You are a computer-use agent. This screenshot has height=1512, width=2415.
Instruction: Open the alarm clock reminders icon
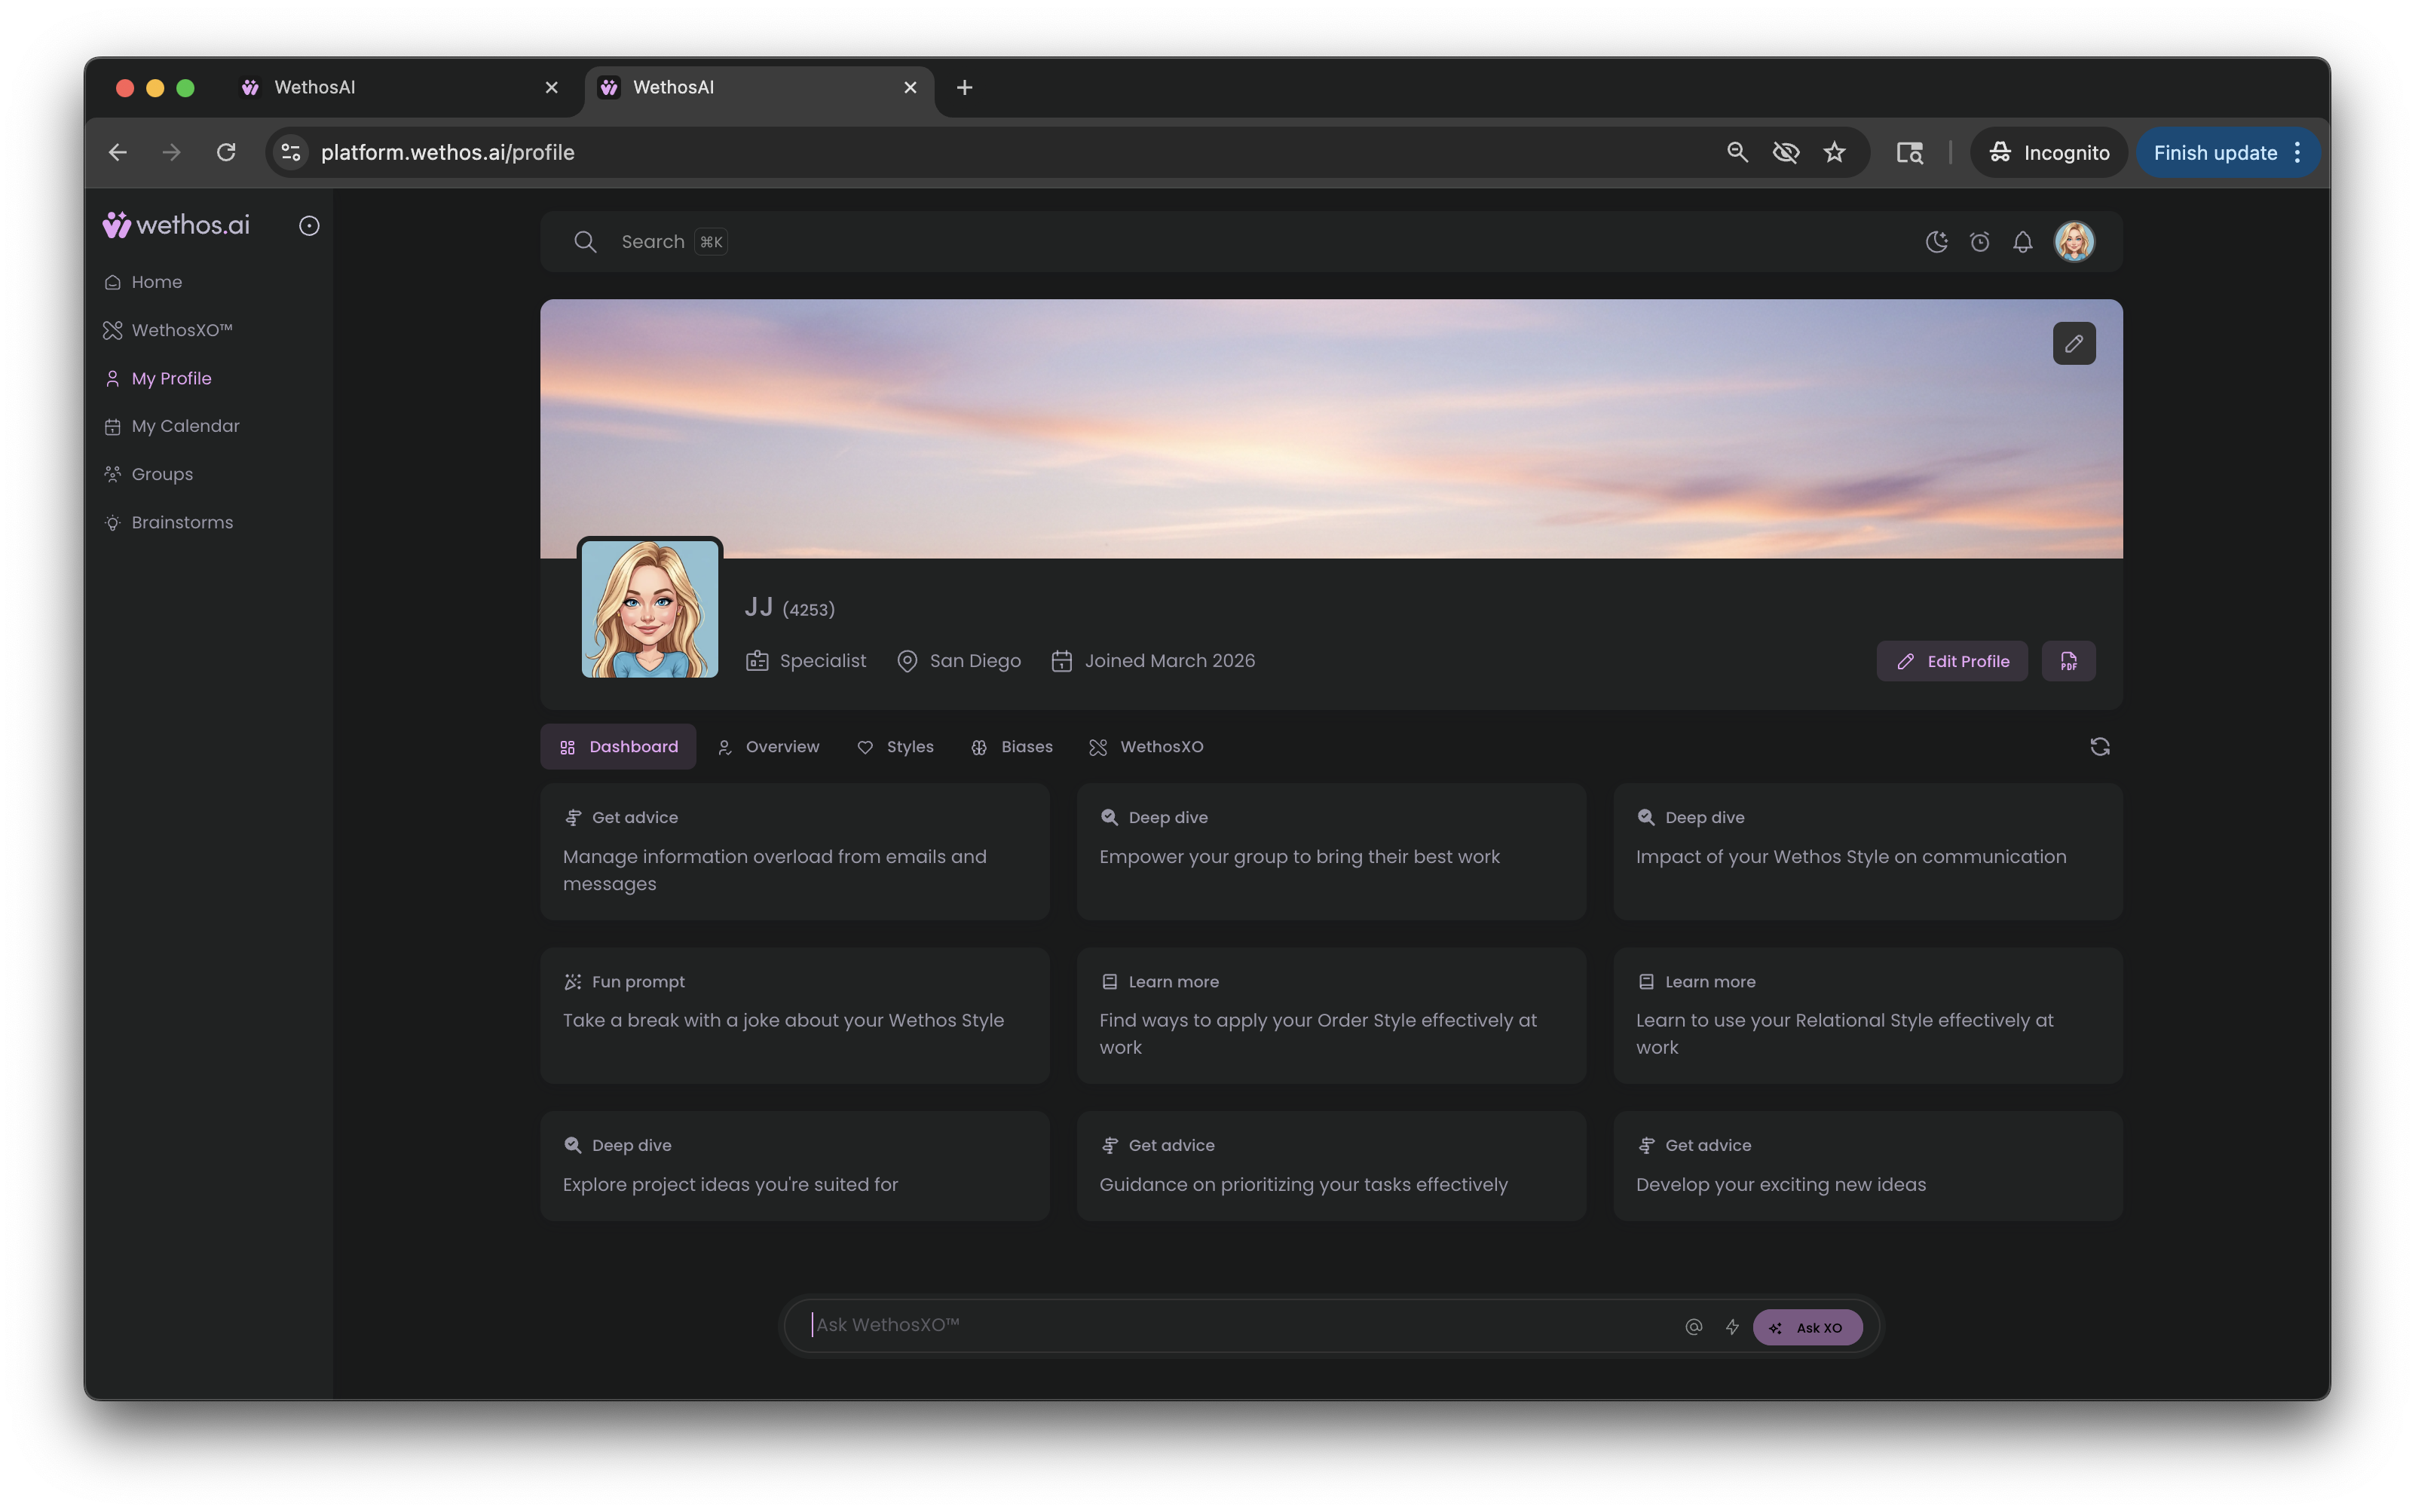1979,241
